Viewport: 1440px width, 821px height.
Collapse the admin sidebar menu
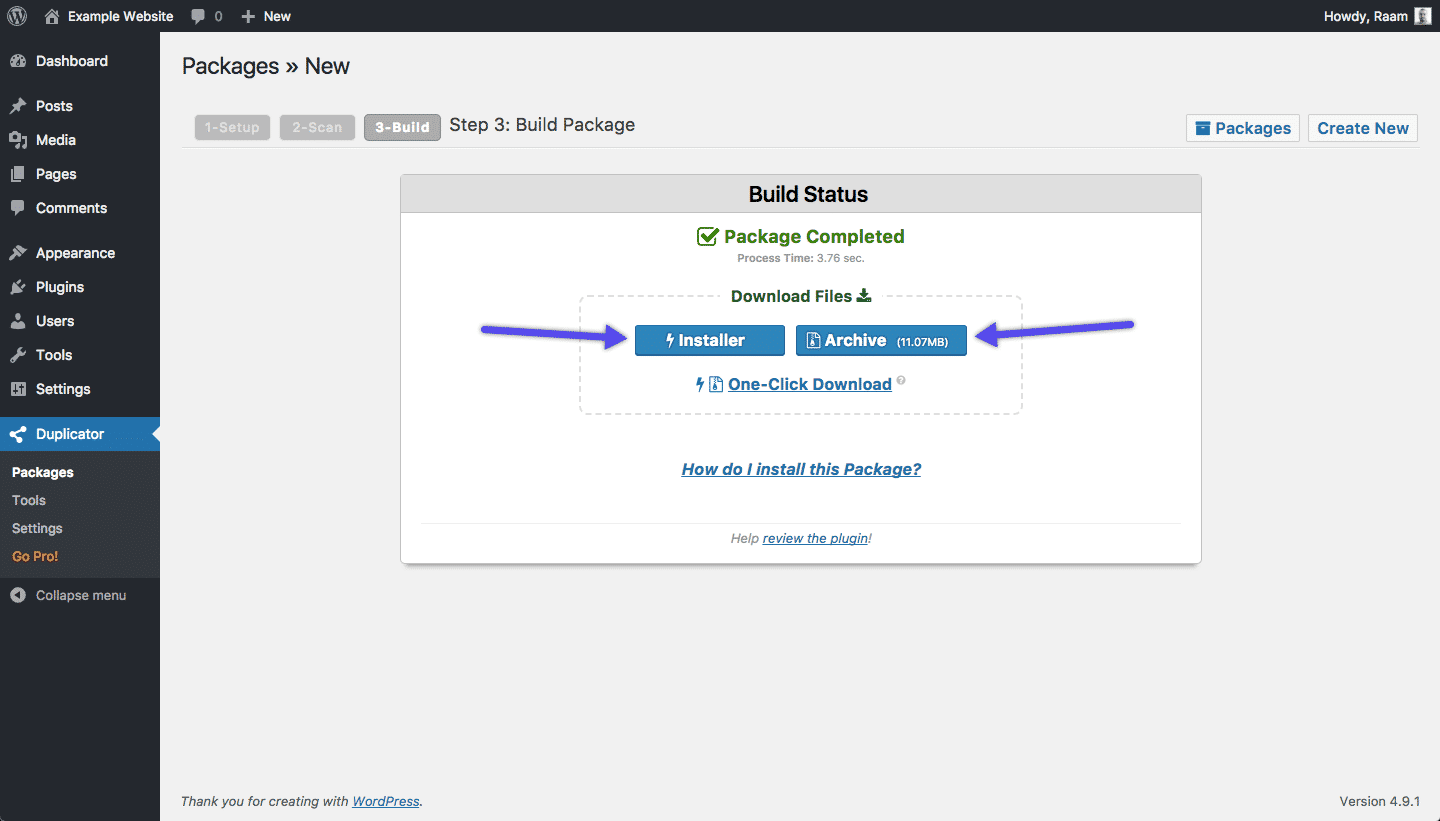(70, 595)
